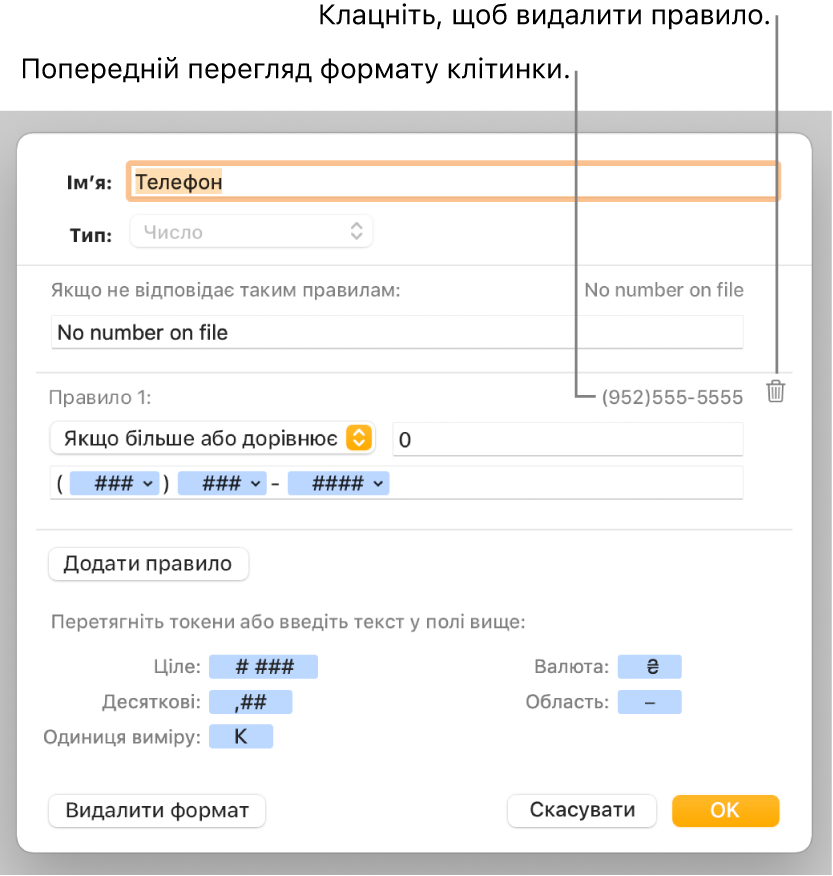Select the Десяткові token ,##

pos(250,702)
